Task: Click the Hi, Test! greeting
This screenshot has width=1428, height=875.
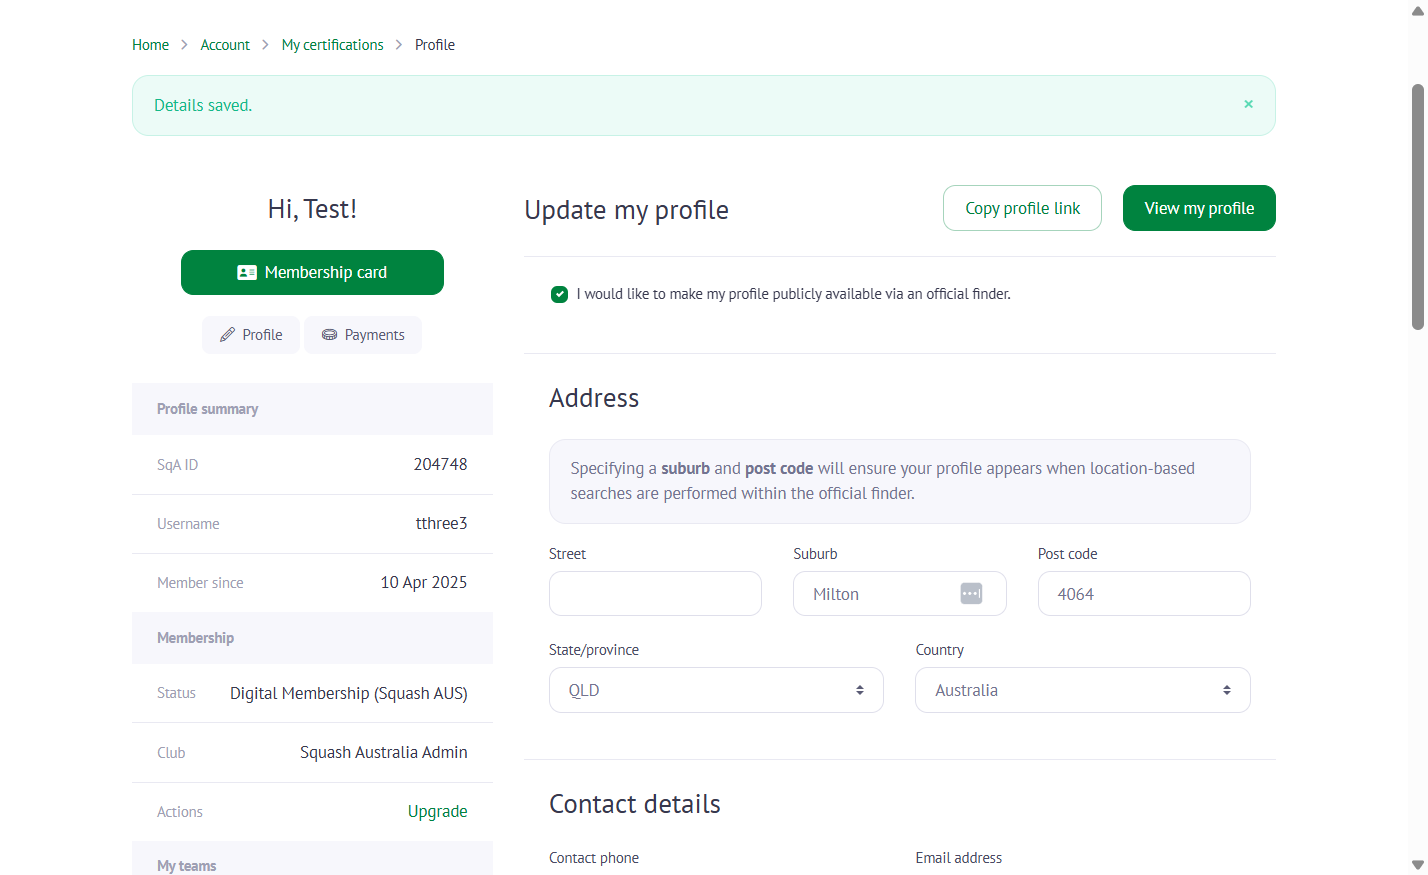Action: pos(312,209)
